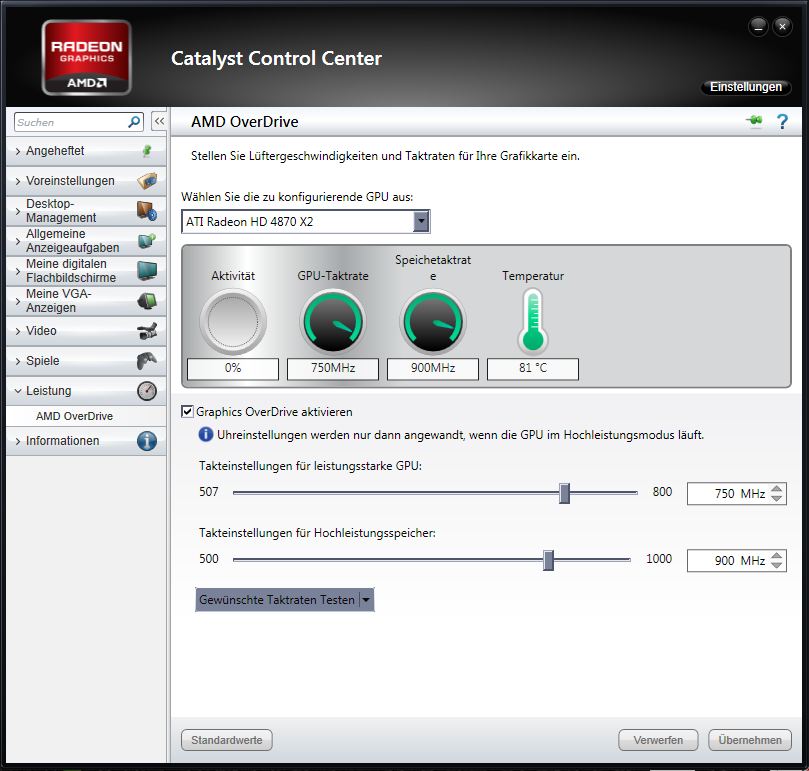
Task: Expand the Voreinstellungen section
Action: pyautogui.click(x=18, y=181)
